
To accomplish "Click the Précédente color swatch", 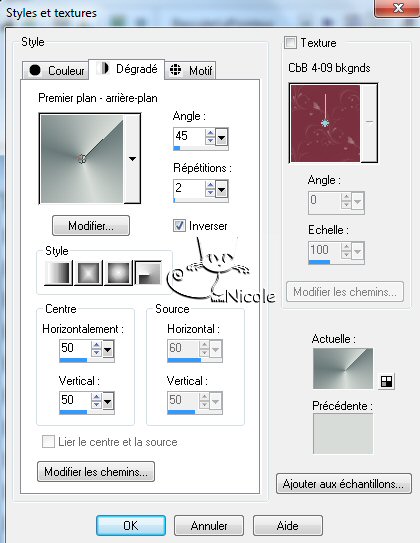I will 343,433.
